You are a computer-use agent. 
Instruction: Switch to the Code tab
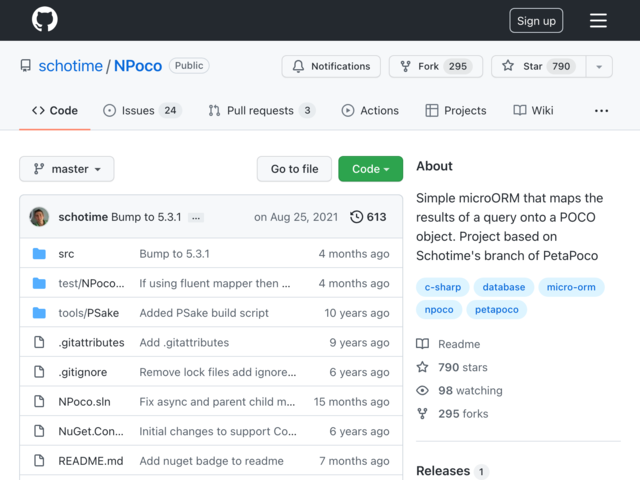(x=55, y=111)
